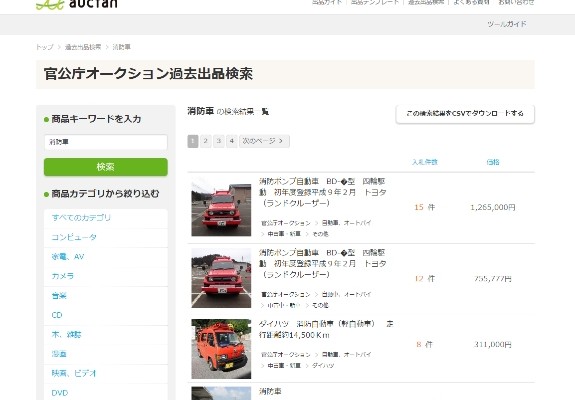Go to page 2 of results

[206, 141]
